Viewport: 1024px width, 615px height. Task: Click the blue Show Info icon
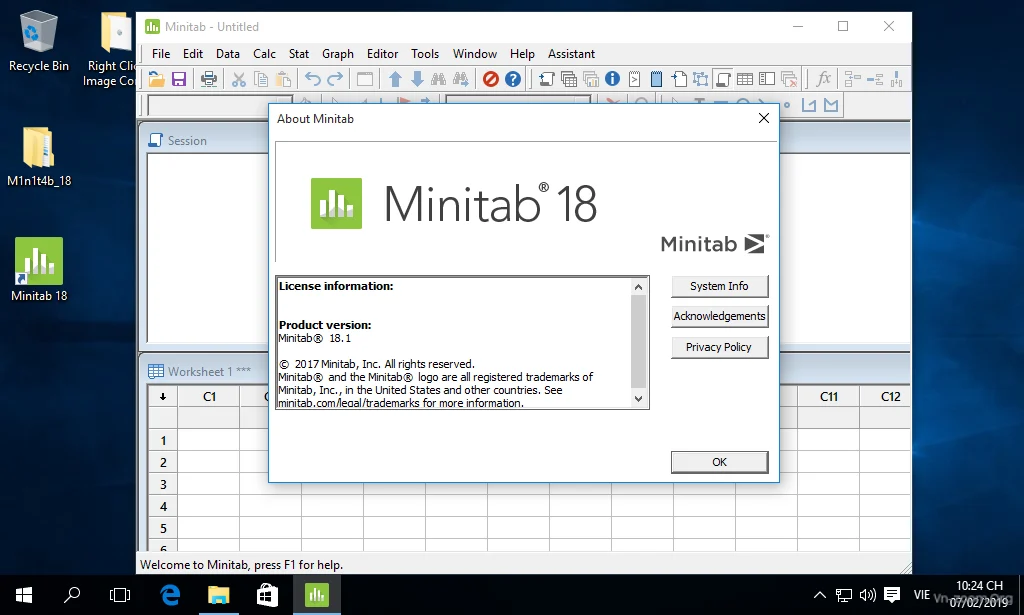(612, 79)
